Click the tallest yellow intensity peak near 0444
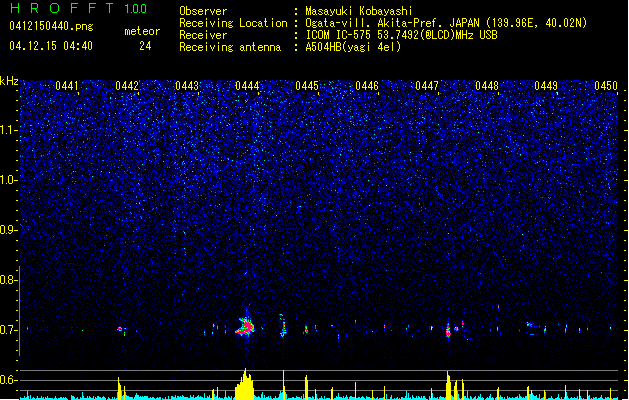 coord(245,384)
